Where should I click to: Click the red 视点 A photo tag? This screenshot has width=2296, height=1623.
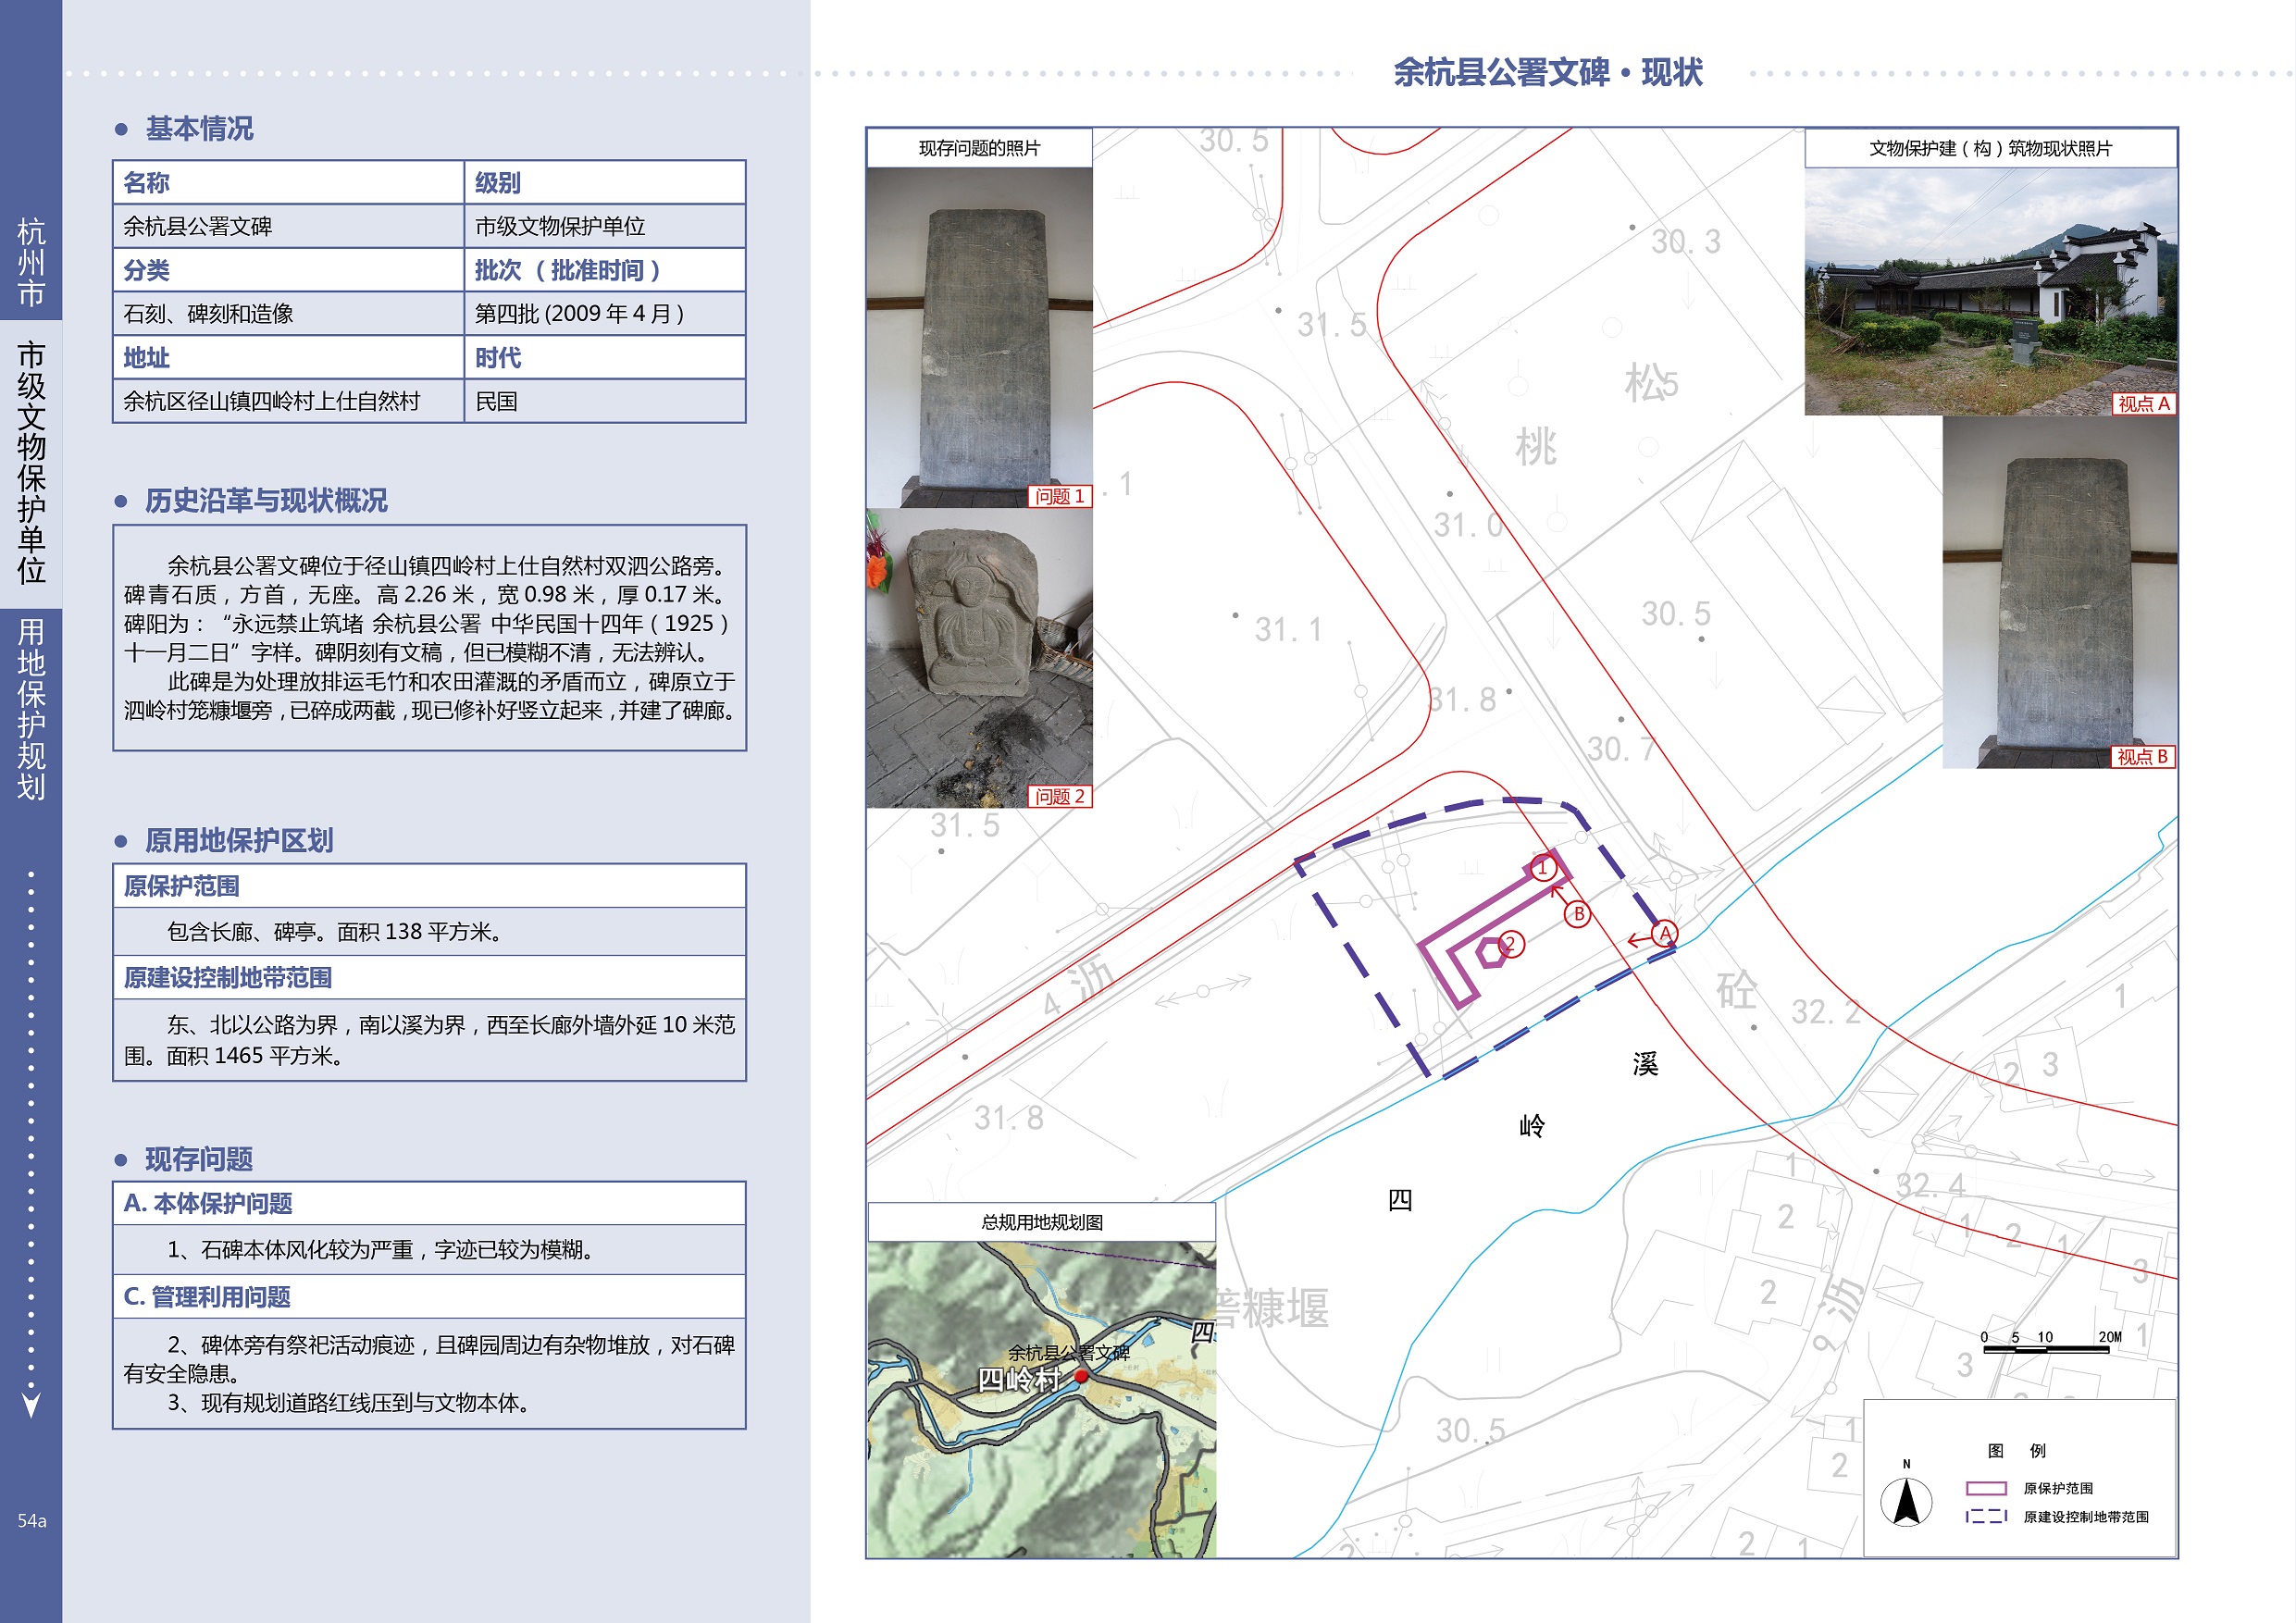click(x=2143, y=404)
